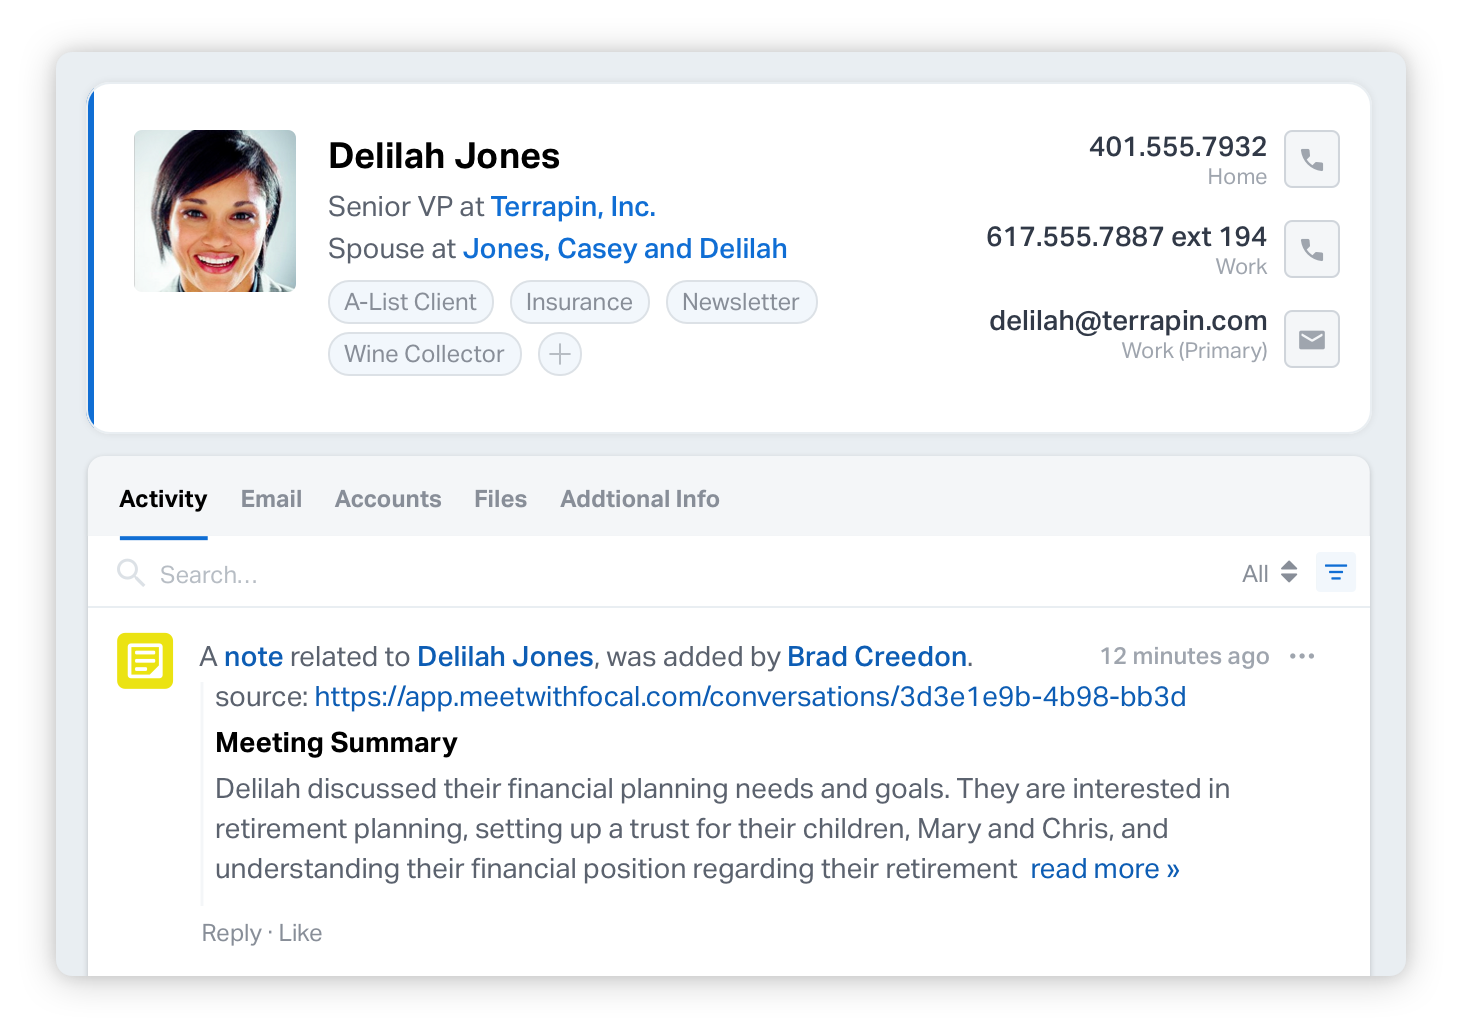Switch to the Email tab
The image size is (1462, 1036).
pyautogui.click(x=271, y=499)
